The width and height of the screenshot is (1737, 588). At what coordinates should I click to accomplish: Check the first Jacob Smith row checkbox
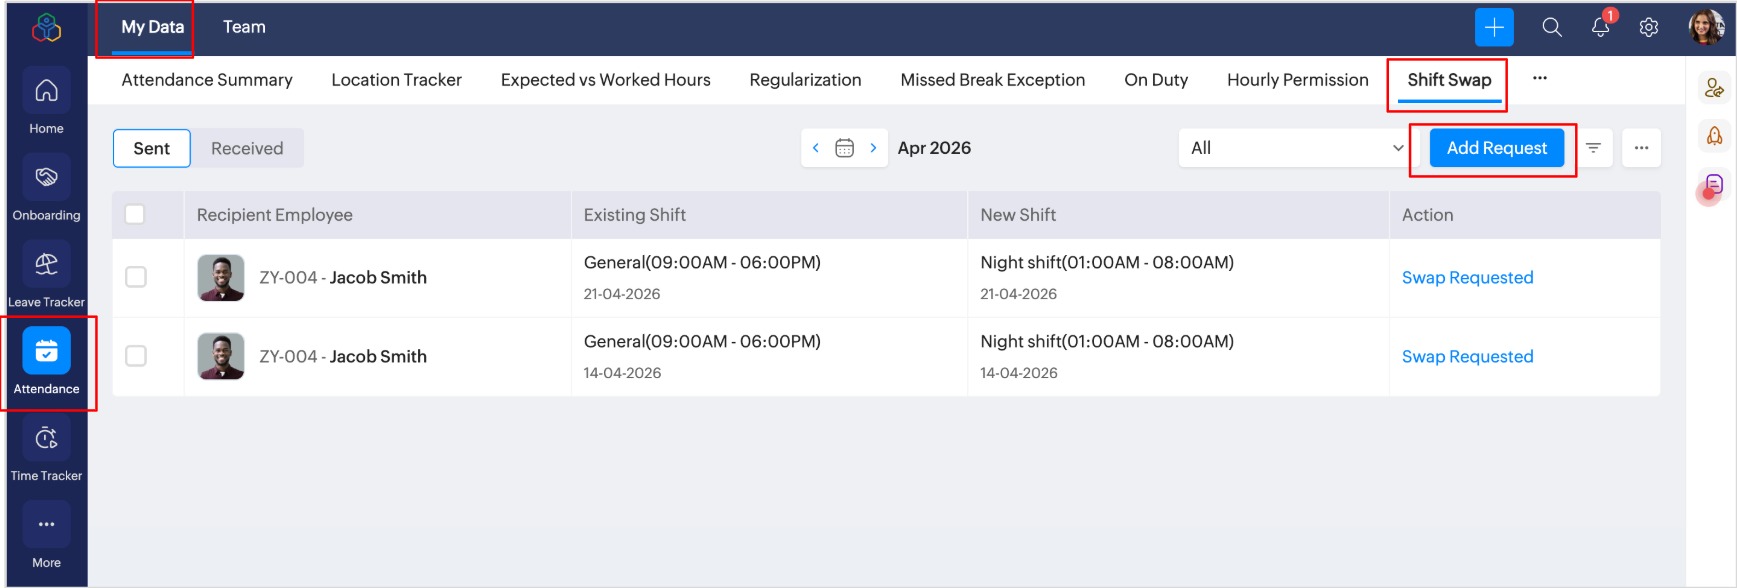(x=136, y=277)
